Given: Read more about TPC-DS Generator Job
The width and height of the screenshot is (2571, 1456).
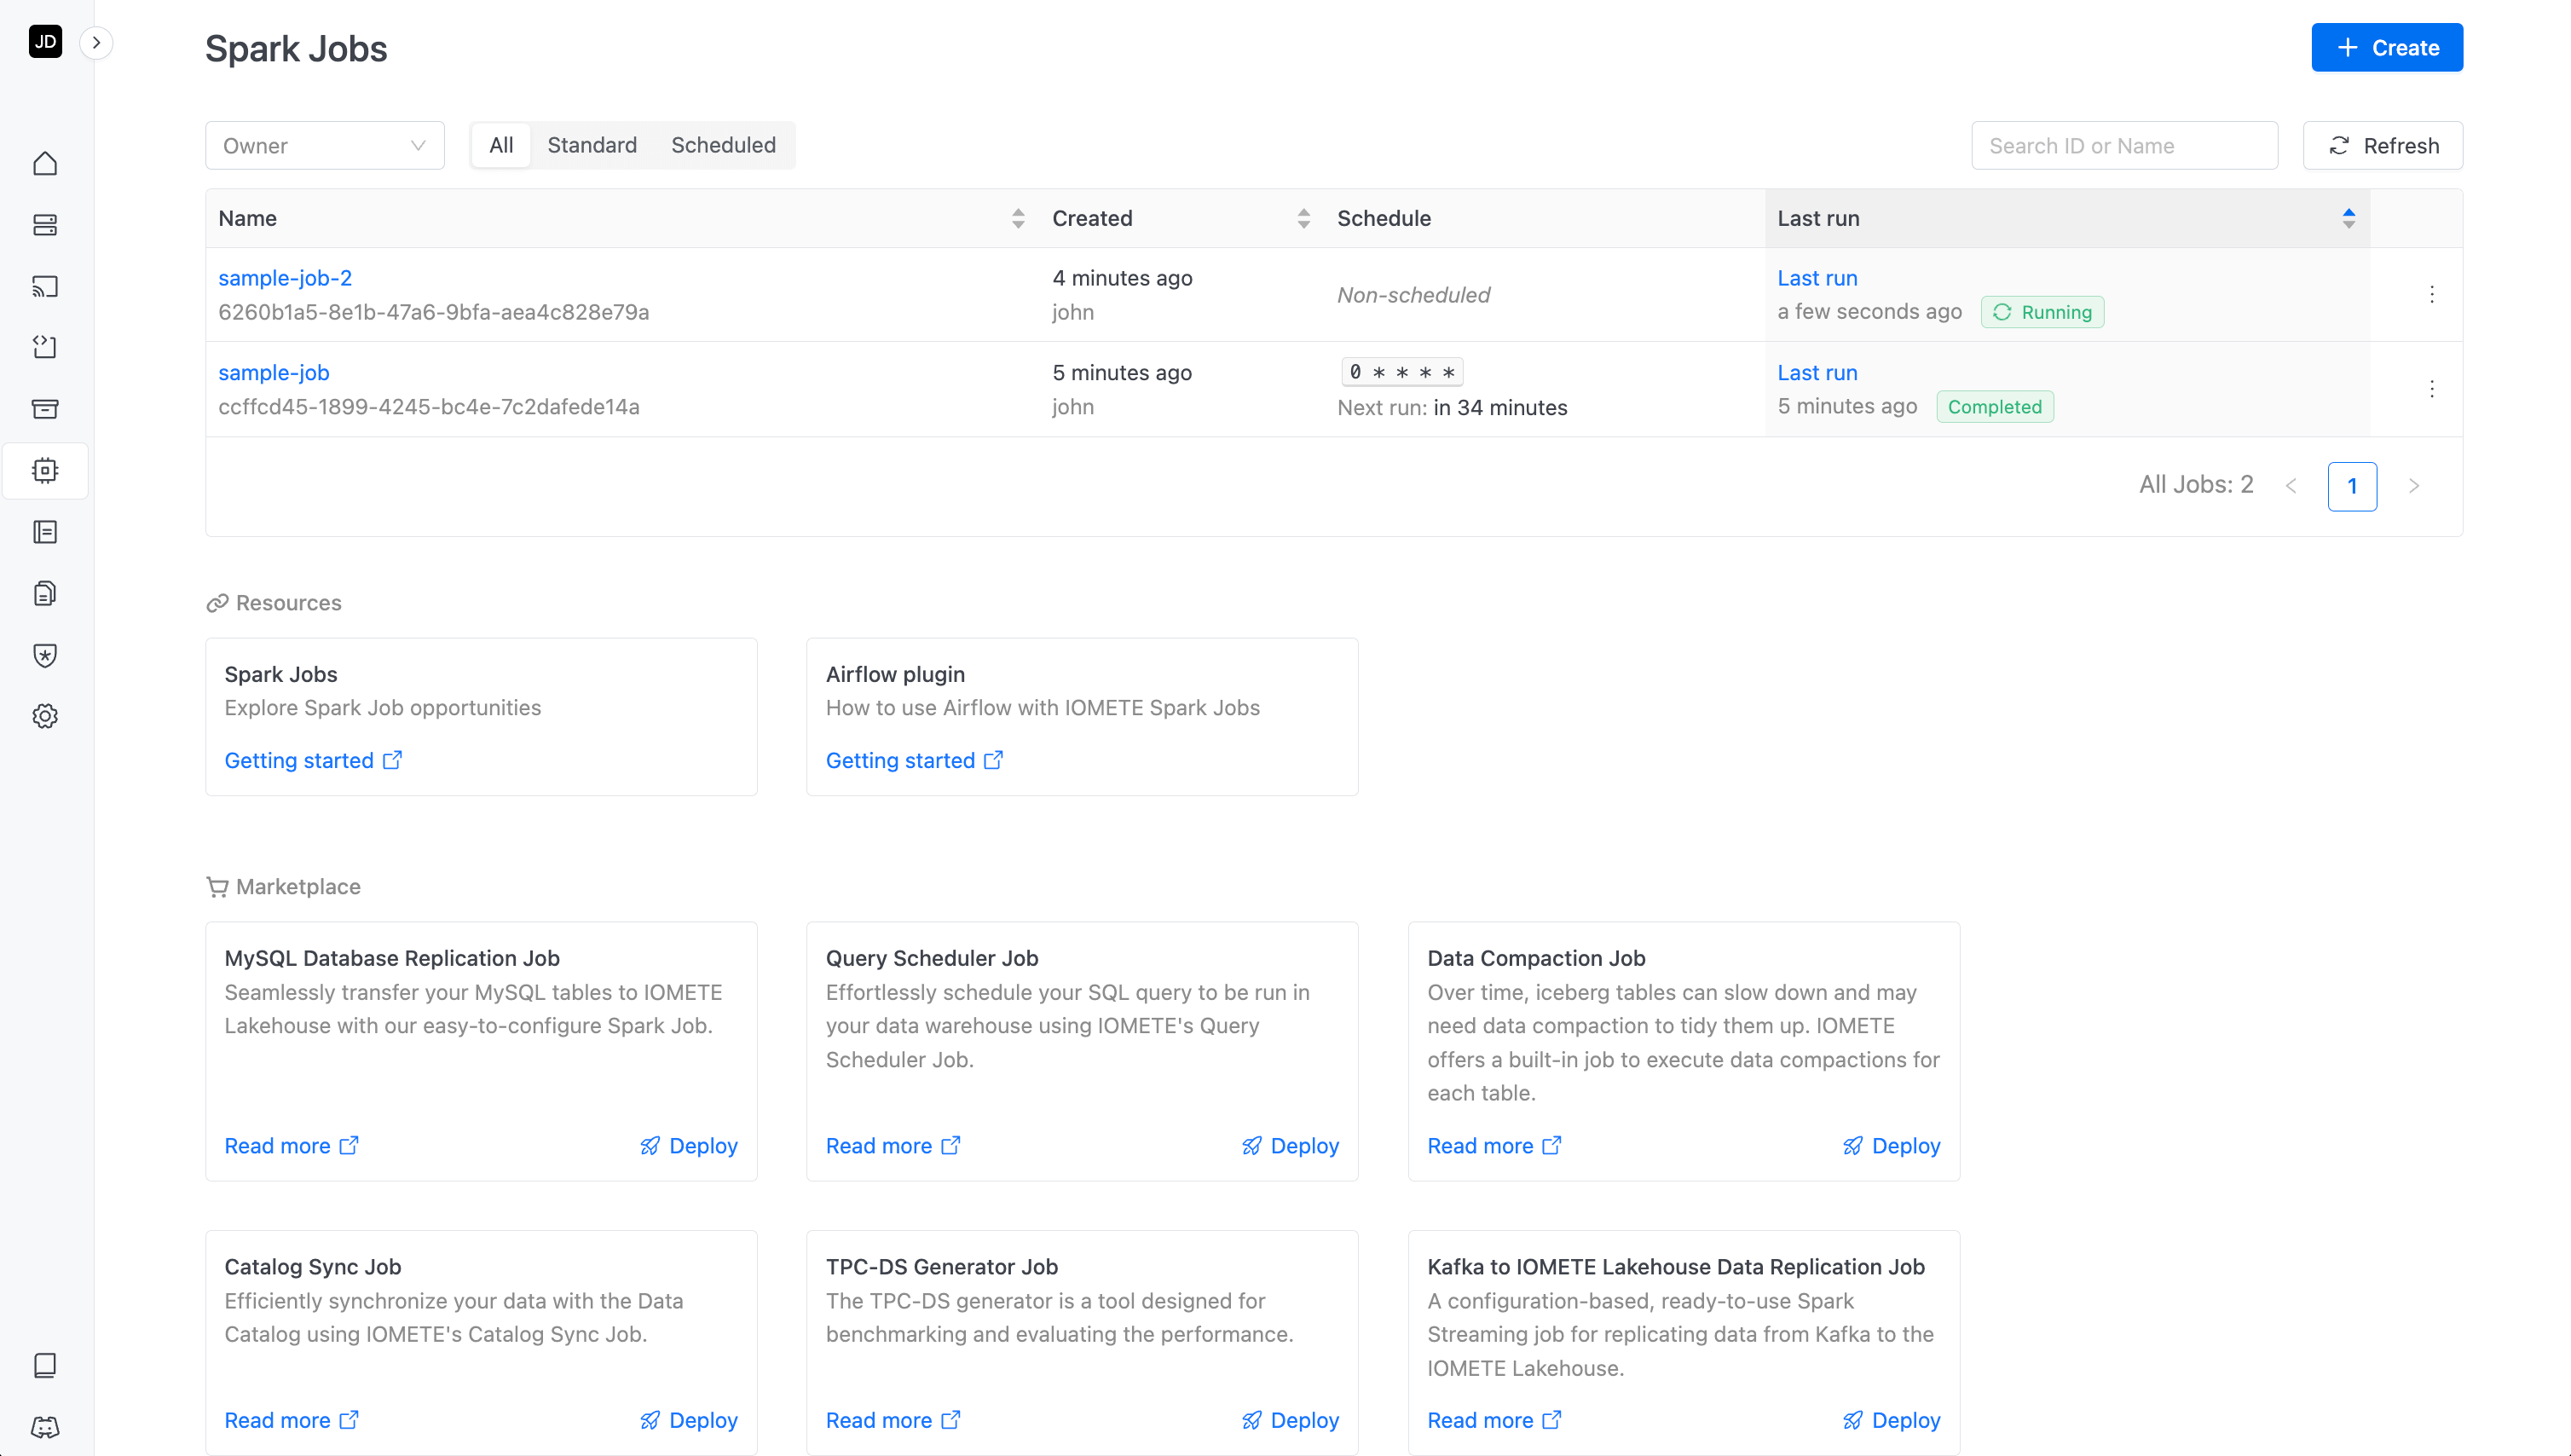Looking at the screenshot, I should pos(892,1420).
